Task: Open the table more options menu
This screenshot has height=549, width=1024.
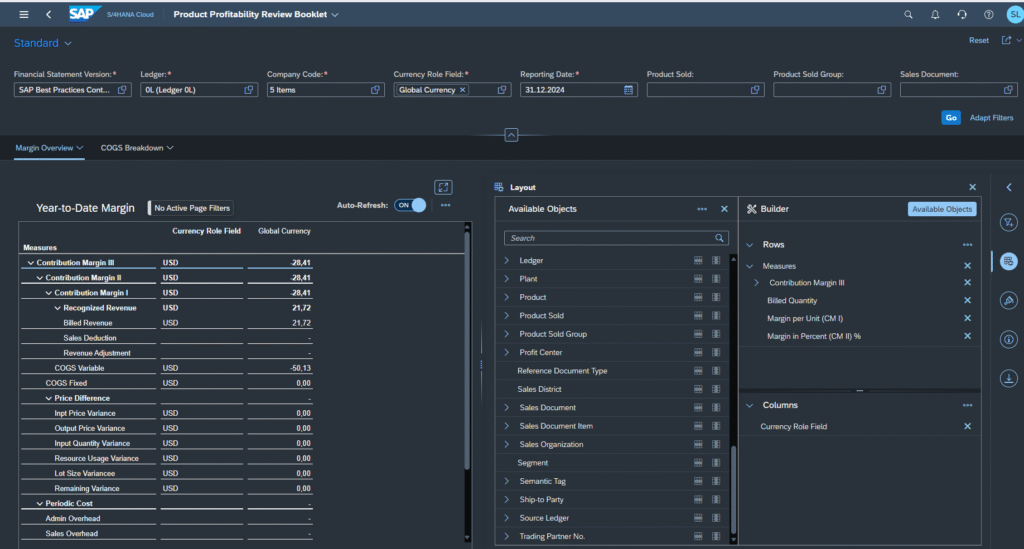Action: (445, 205)
